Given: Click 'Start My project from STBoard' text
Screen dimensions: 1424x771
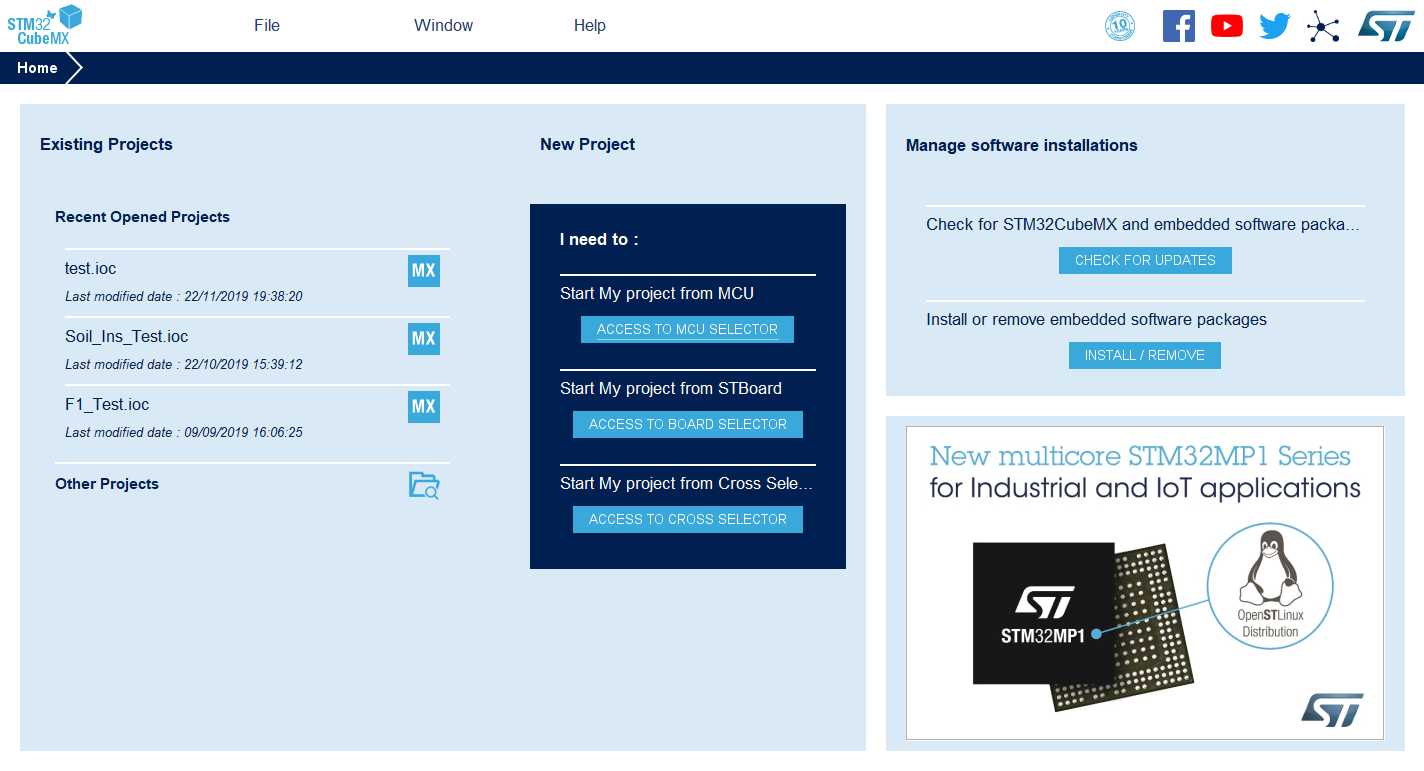Looking at the screenshot, I should [671, 389].
